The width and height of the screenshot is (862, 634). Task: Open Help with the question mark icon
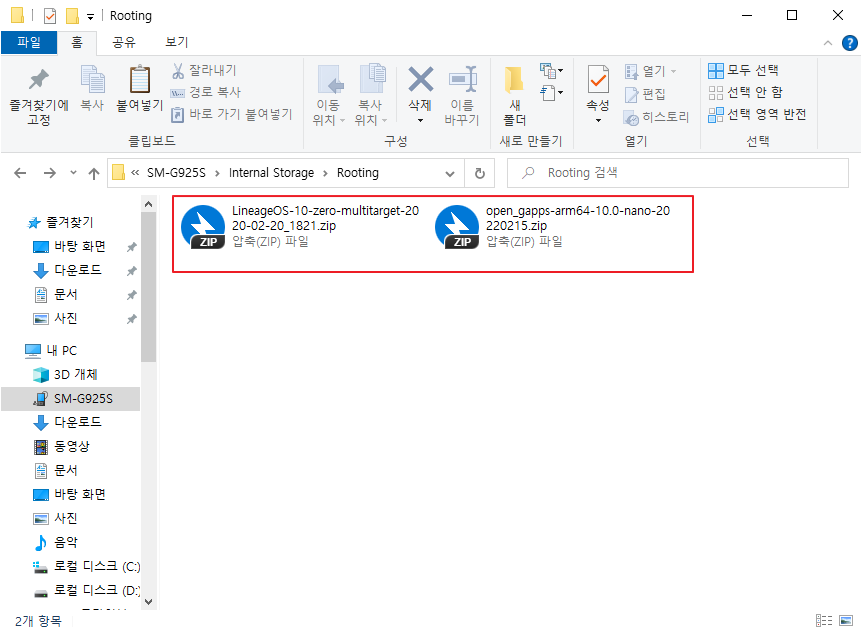(x=849, y=43)
